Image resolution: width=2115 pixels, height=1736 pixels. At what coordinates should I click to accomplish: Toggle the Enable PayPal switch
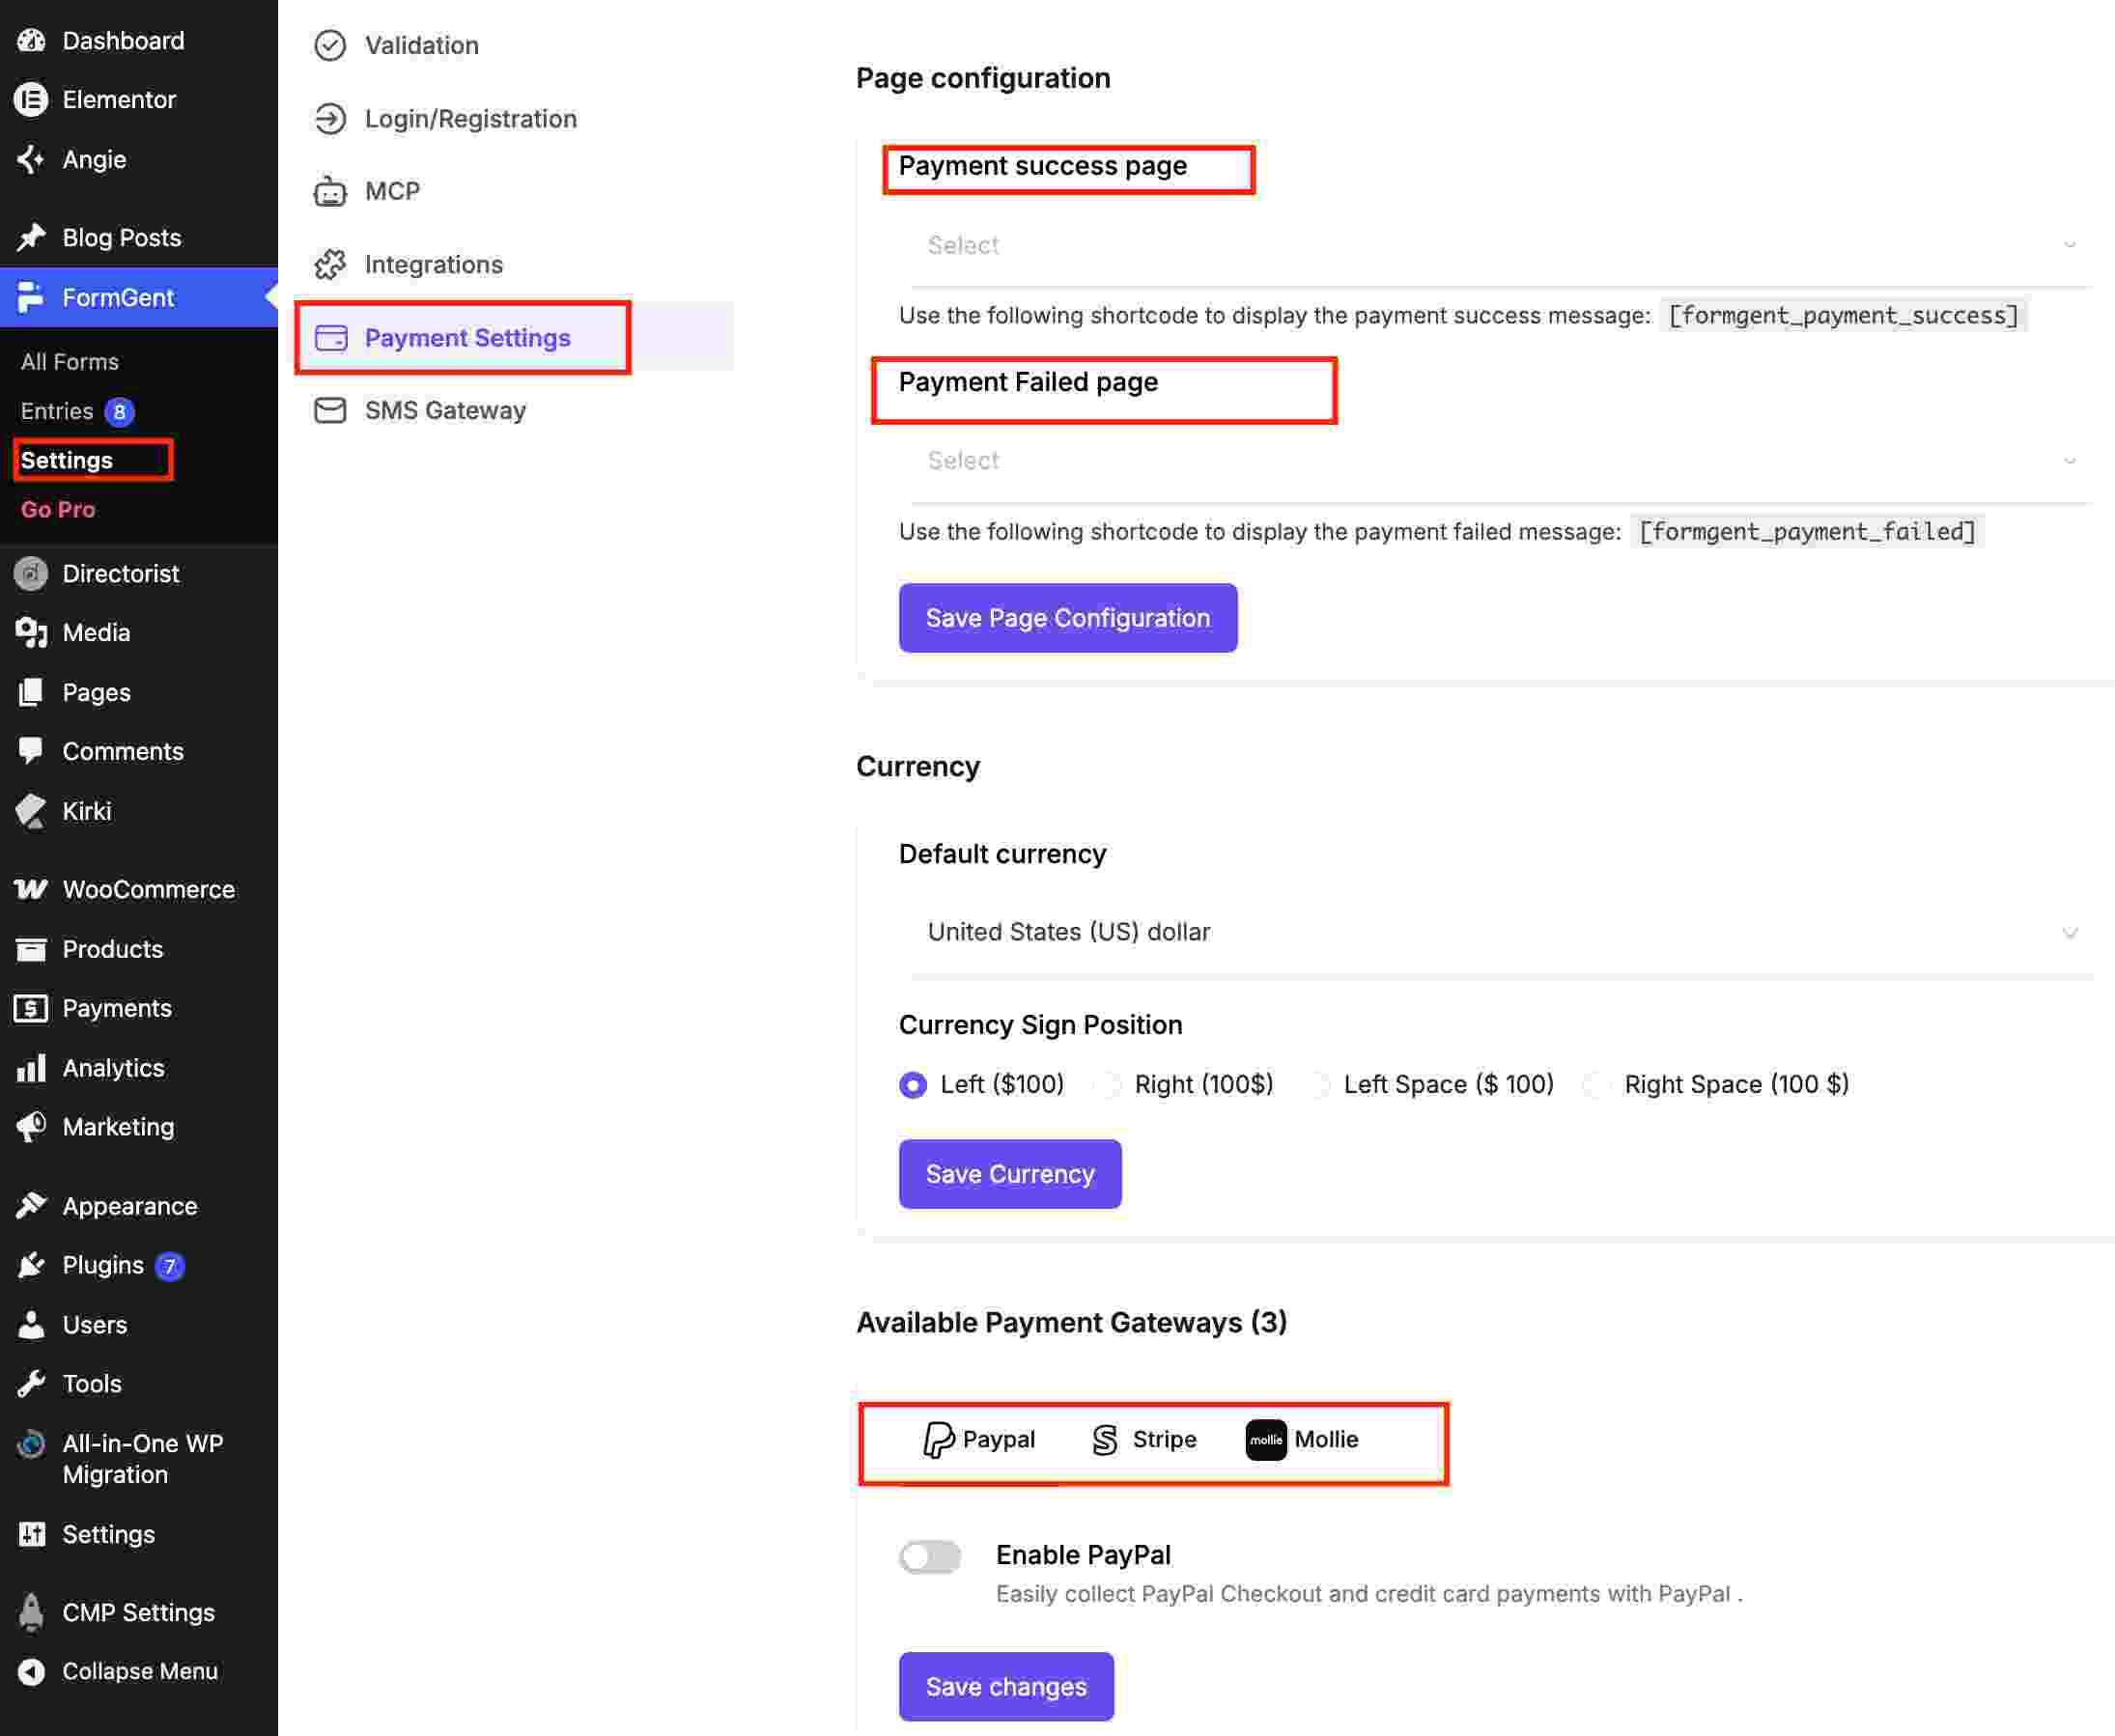[930, 1557]
